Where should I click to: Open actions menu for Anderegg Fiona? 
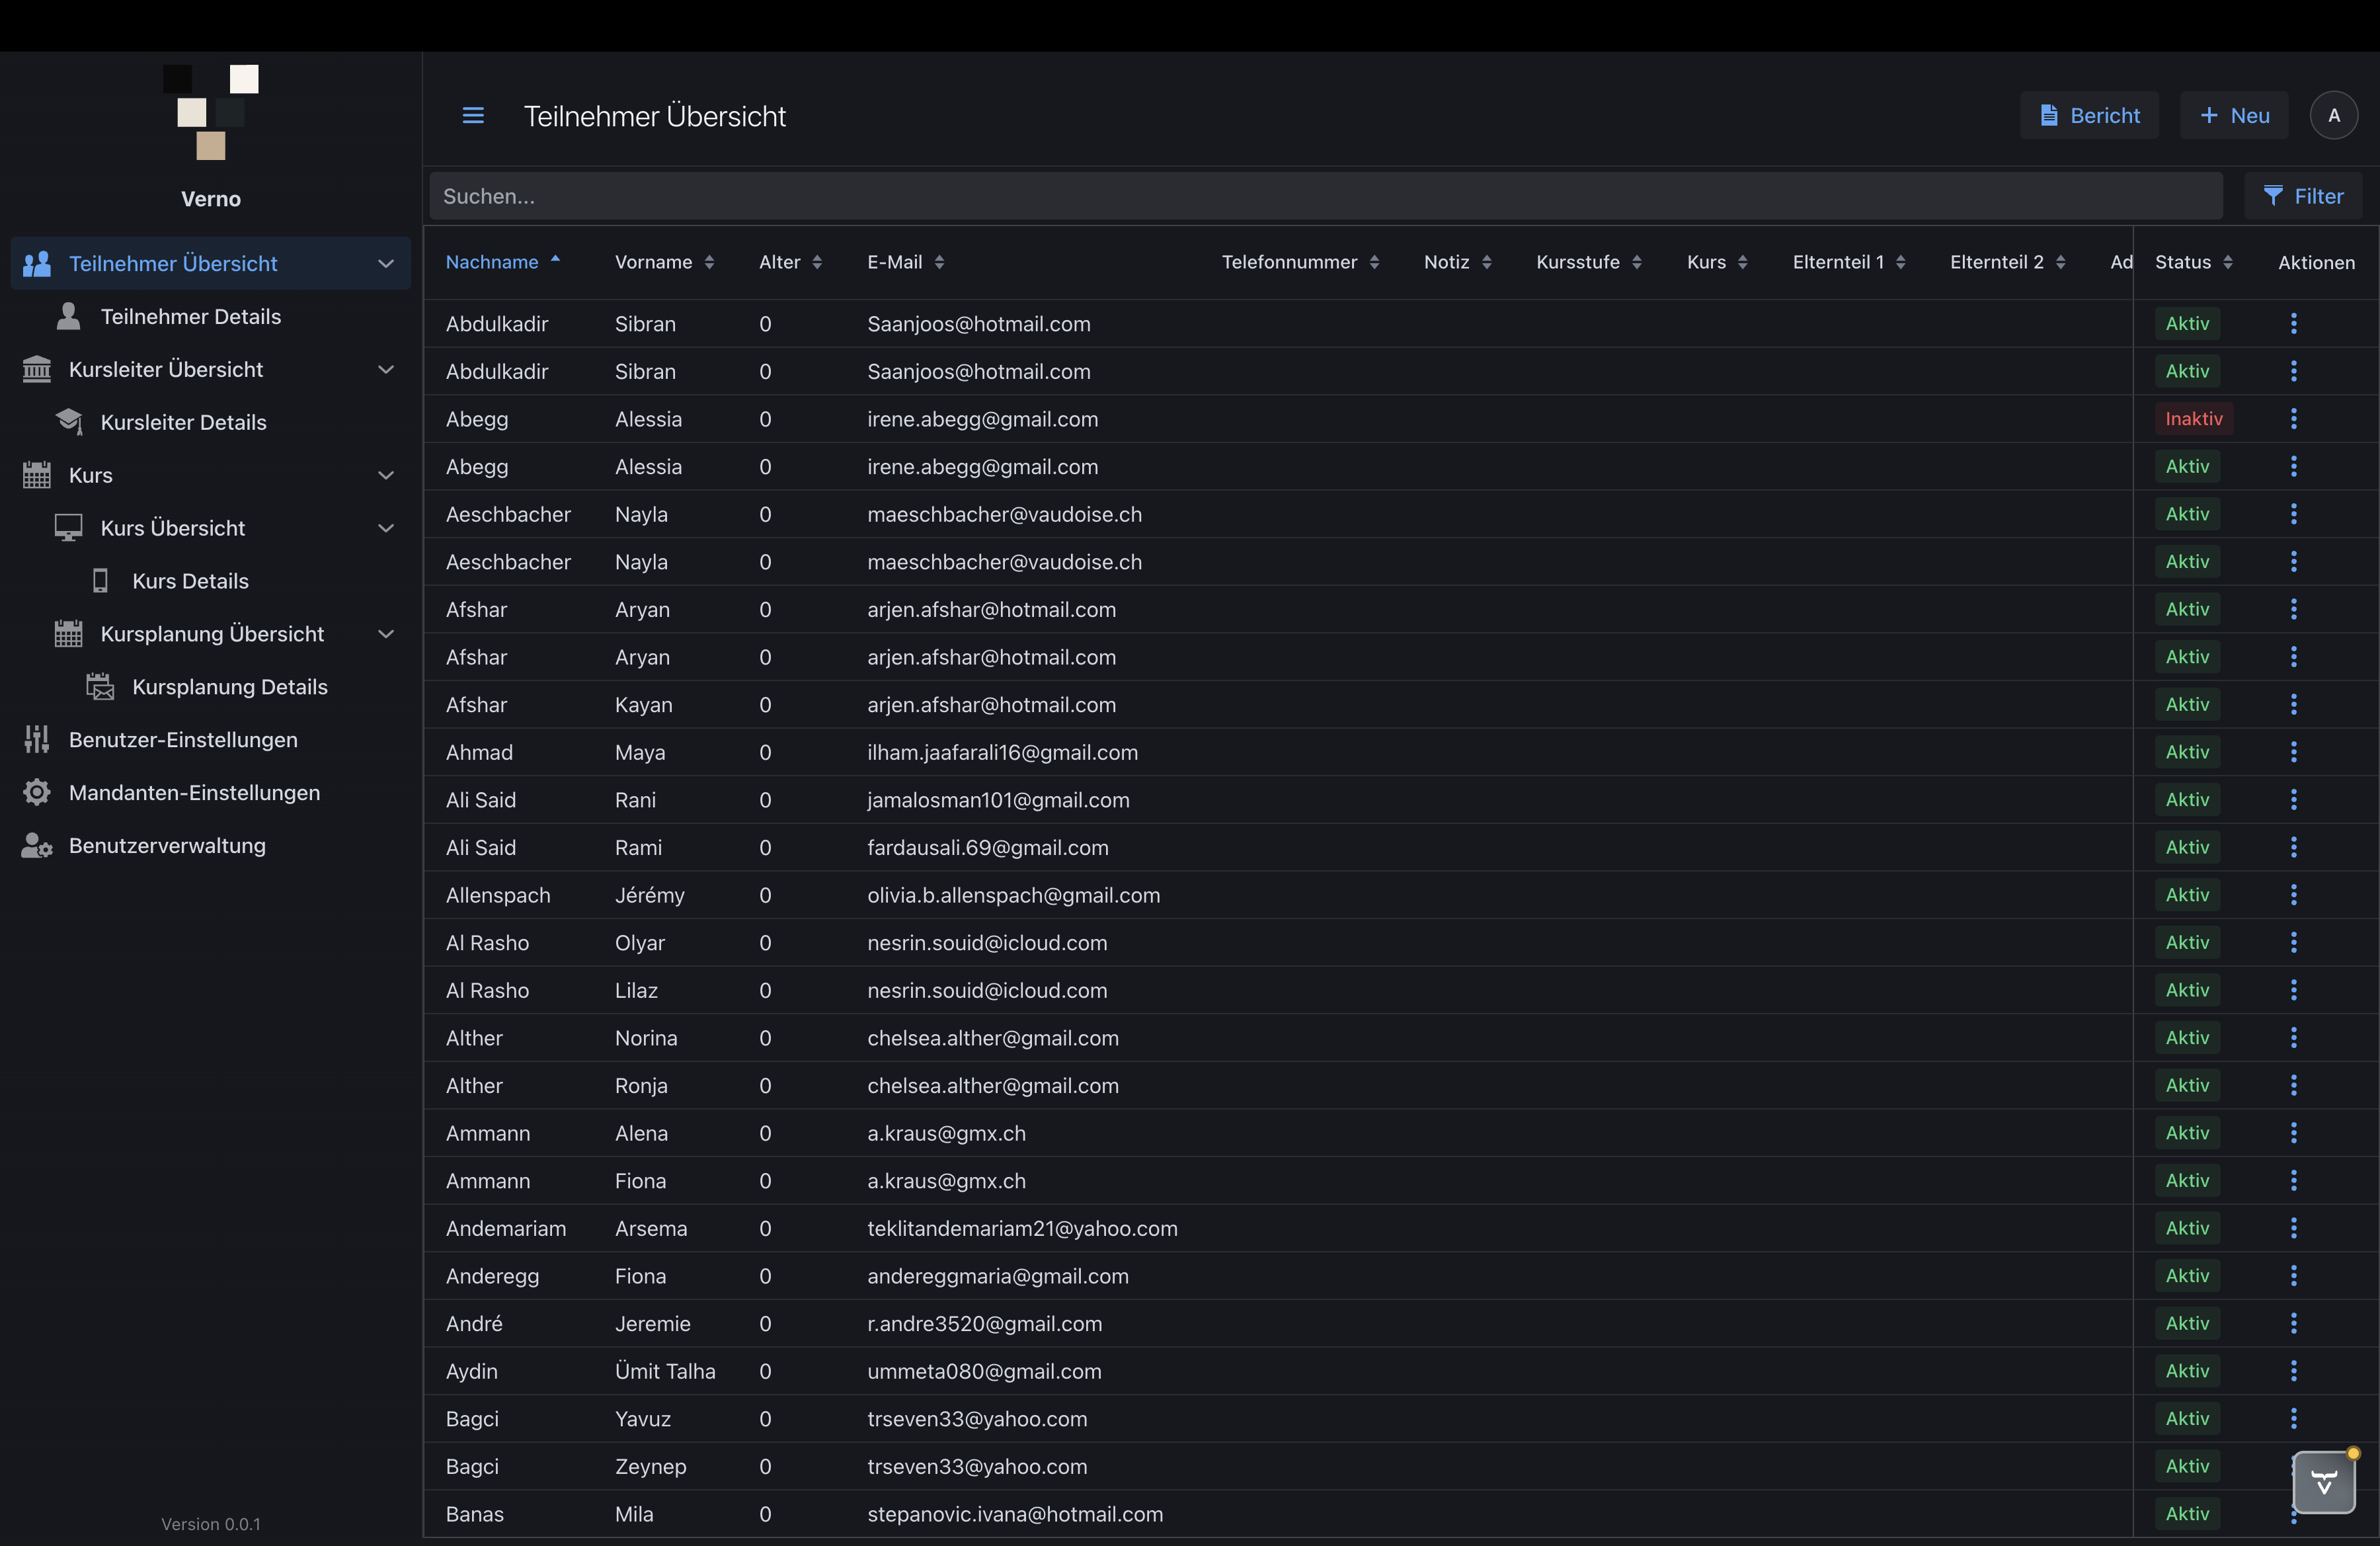click(2293, 1276)
